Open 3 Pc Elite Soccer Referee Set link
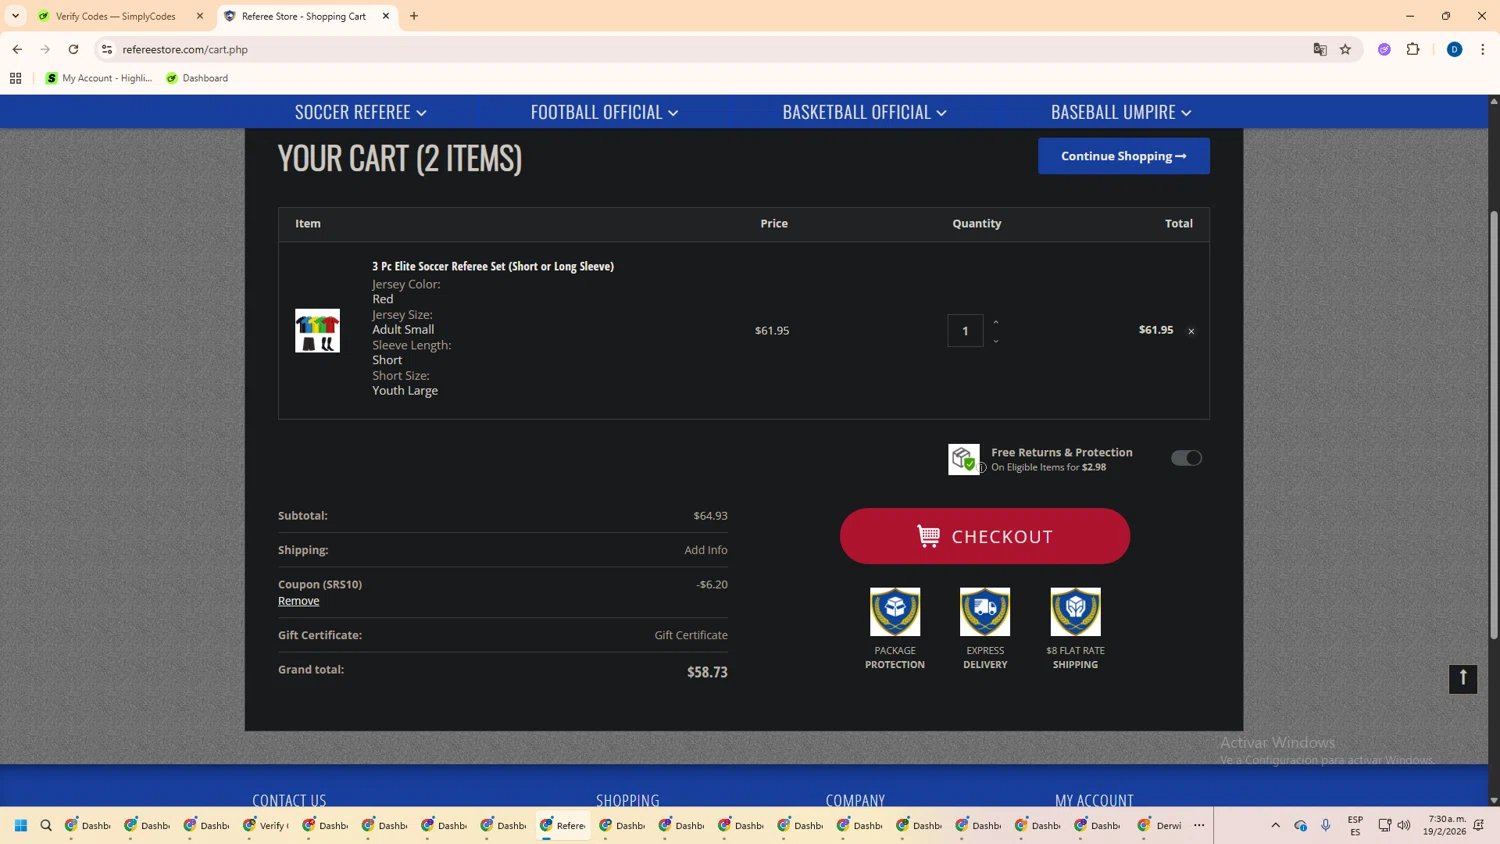This screenshot has width=1500, height=844. (x=493, y=266)
